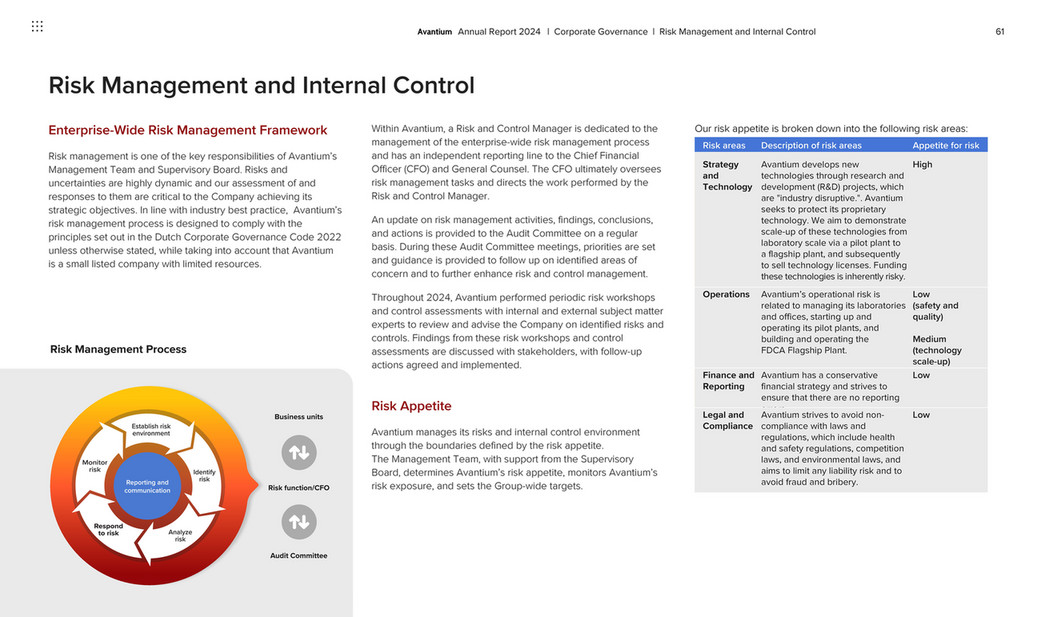Select the Strategy and Technology row label
1037x617 pixels.
727,175
